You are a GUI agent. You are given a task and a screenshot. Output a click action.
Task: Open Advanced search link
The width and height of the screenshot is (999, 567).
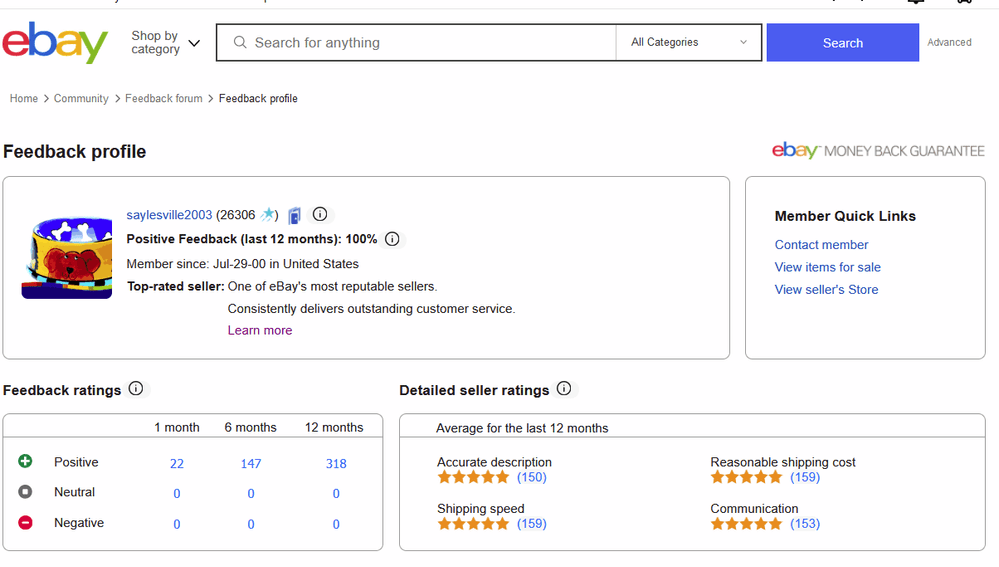949,43
